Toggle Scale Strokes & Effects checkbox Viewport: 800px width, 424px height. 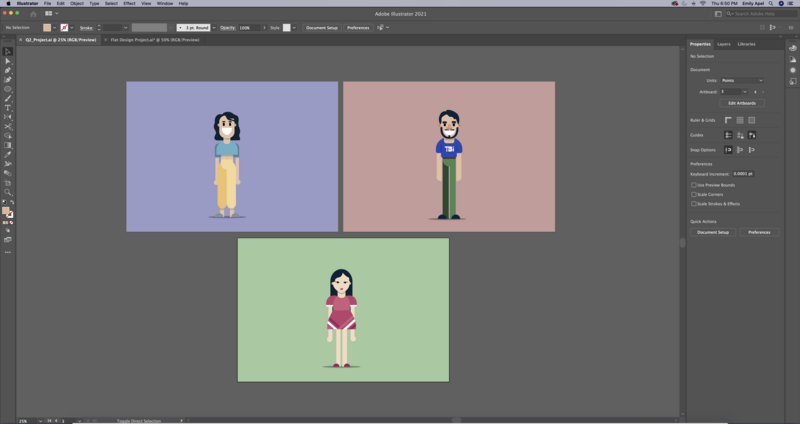(x=694, y=203)
